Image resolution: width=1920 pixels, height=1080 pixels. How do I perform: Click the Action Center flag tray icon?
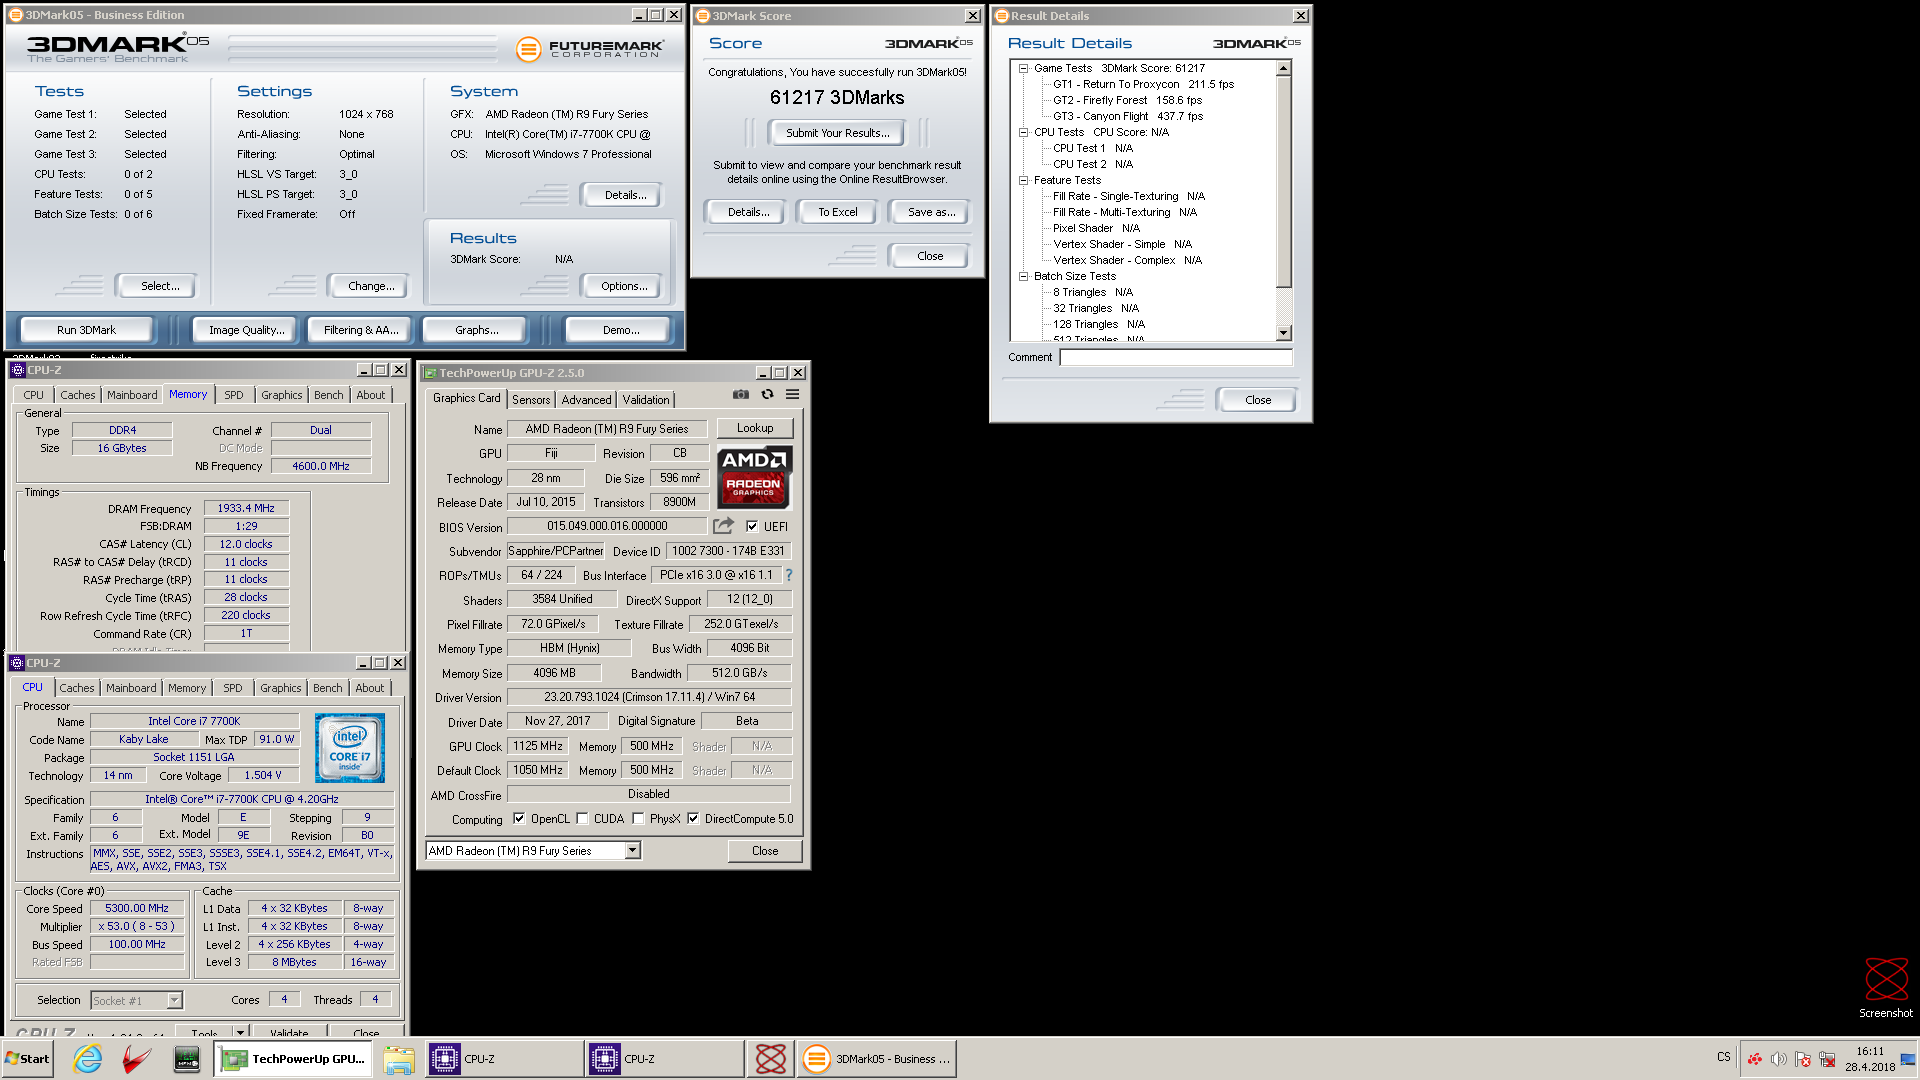click(1803, 1059)
